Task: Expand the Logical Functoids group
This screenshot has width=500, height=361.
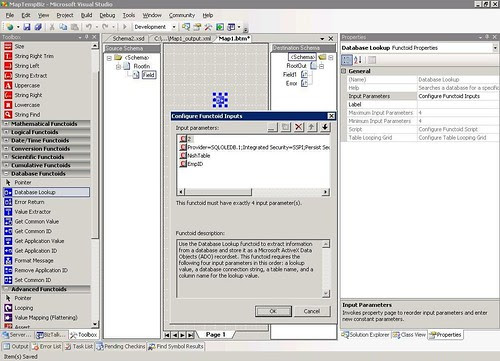Action: pyautogui.click(x=6, y=132)
